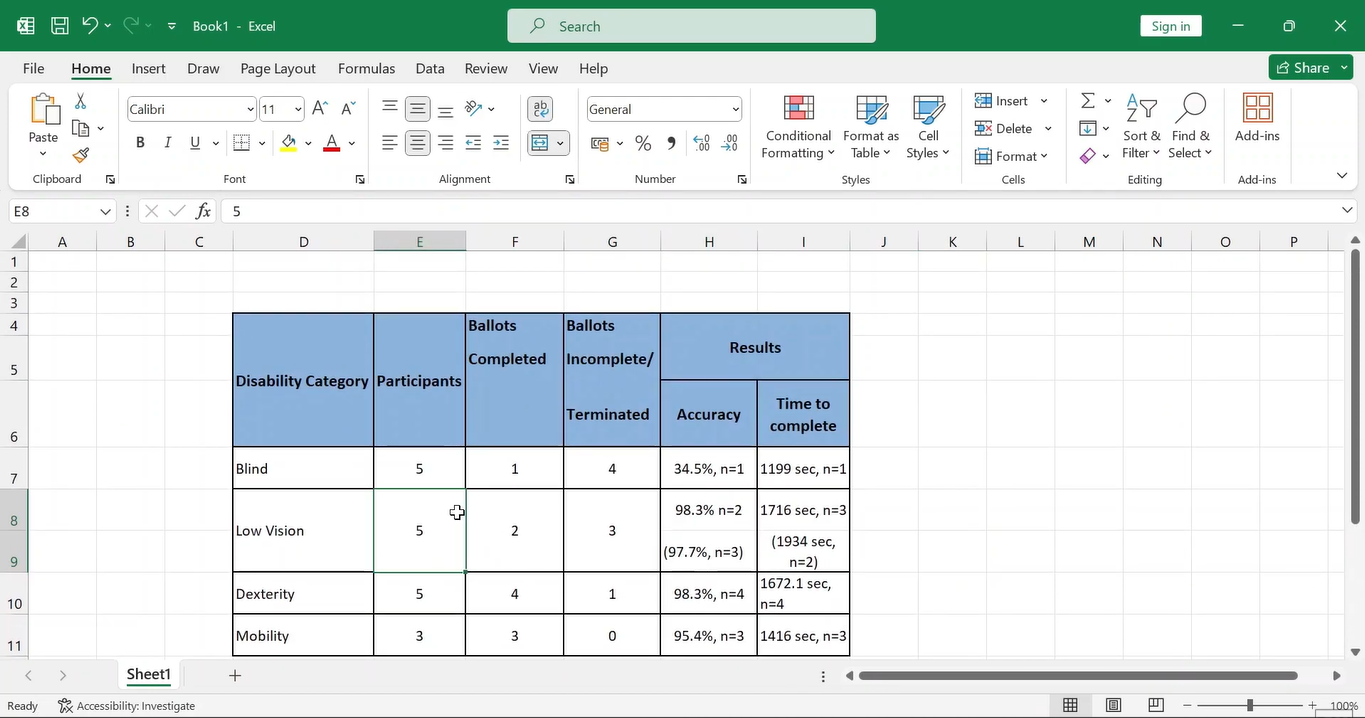Click the Clear eraser icon
1365x718 pixels.
point(1088,156)
